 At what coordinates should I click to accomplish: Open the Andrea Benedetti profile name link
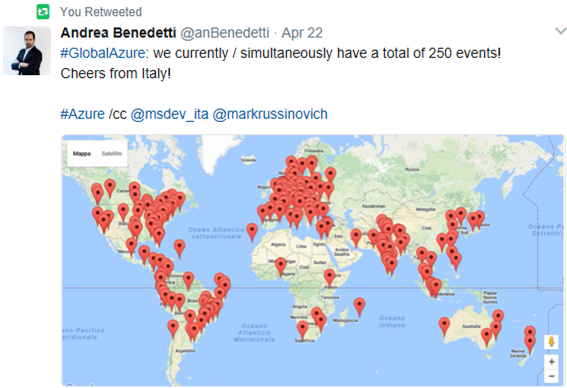tap(118, 33)
